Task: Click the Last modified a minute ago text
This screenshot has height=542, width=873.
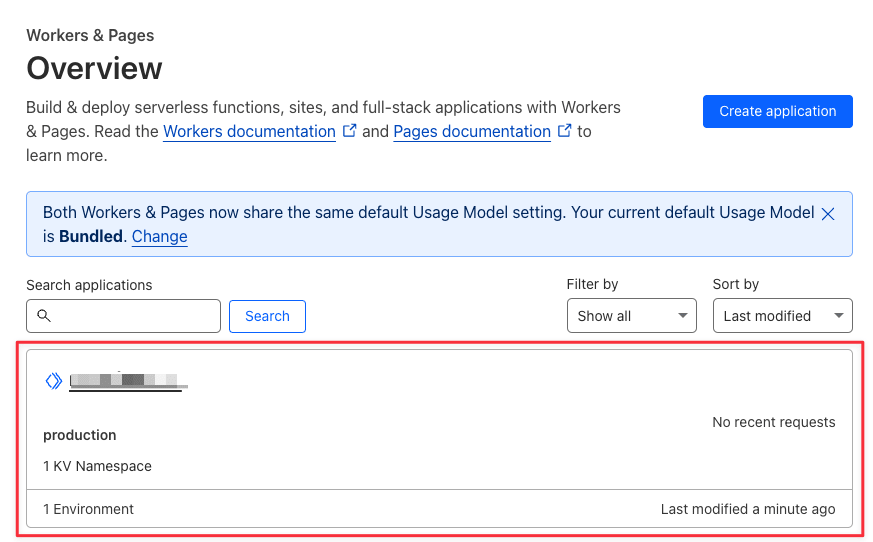Action: click(x=748, y=509)
